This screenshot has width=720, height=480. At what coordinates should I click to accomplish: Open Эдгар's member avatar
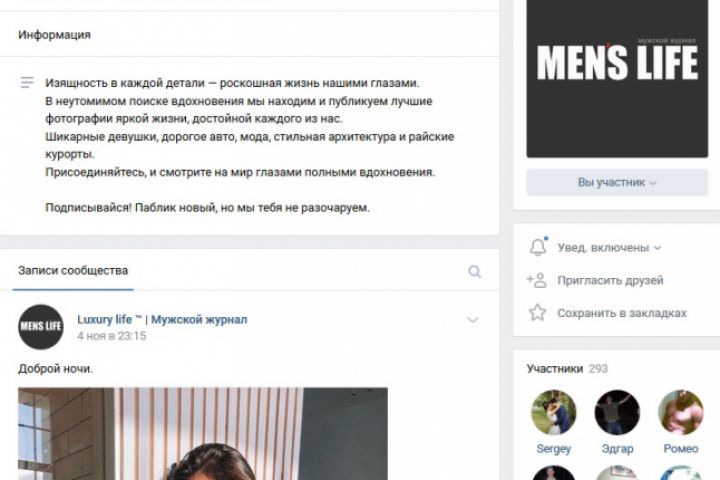click(x=617, y=412)
